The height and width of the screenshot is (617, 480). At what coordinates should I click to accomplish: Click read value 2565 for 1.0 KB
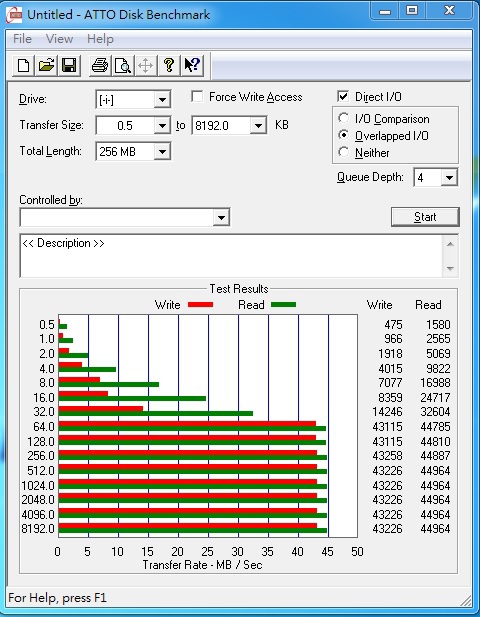[x=438, y=339]
